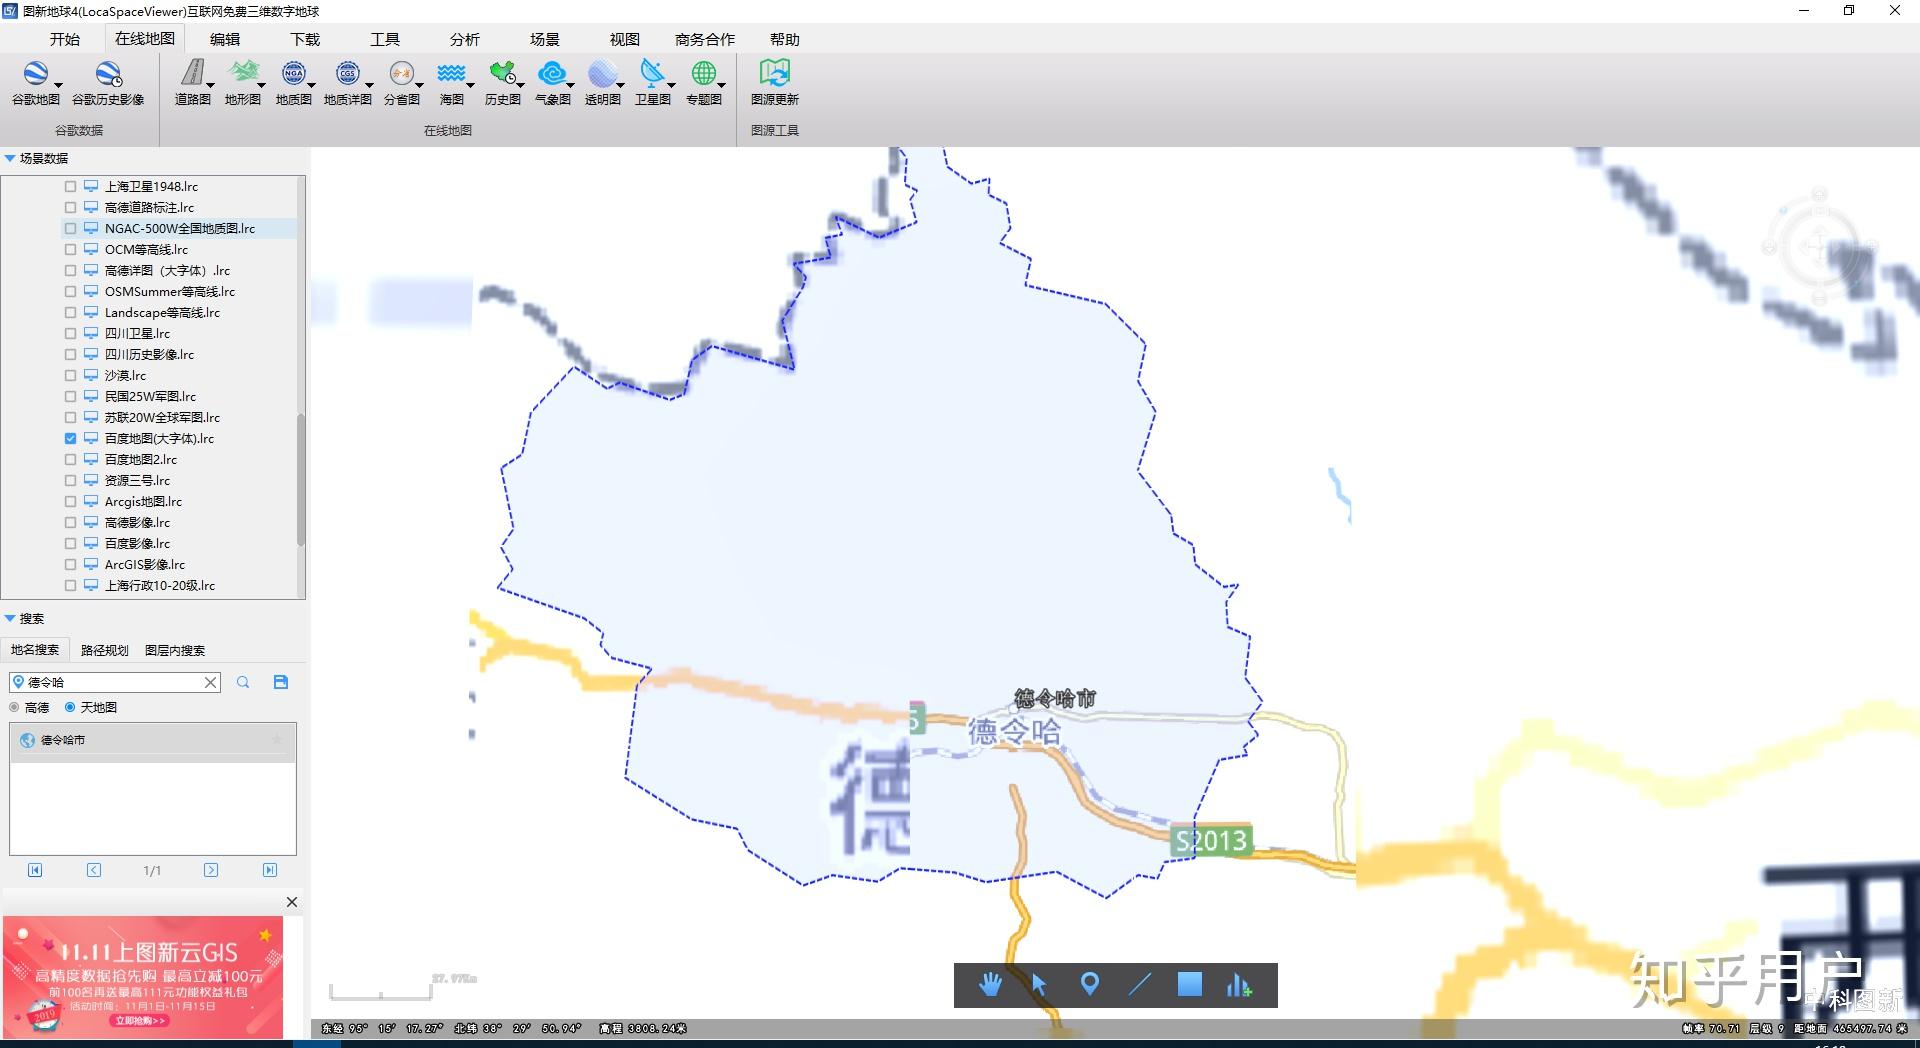This screenshot has width=1920, height=1048.
Task: Open the 视图 ribbon tab
Action: point(625,39)
